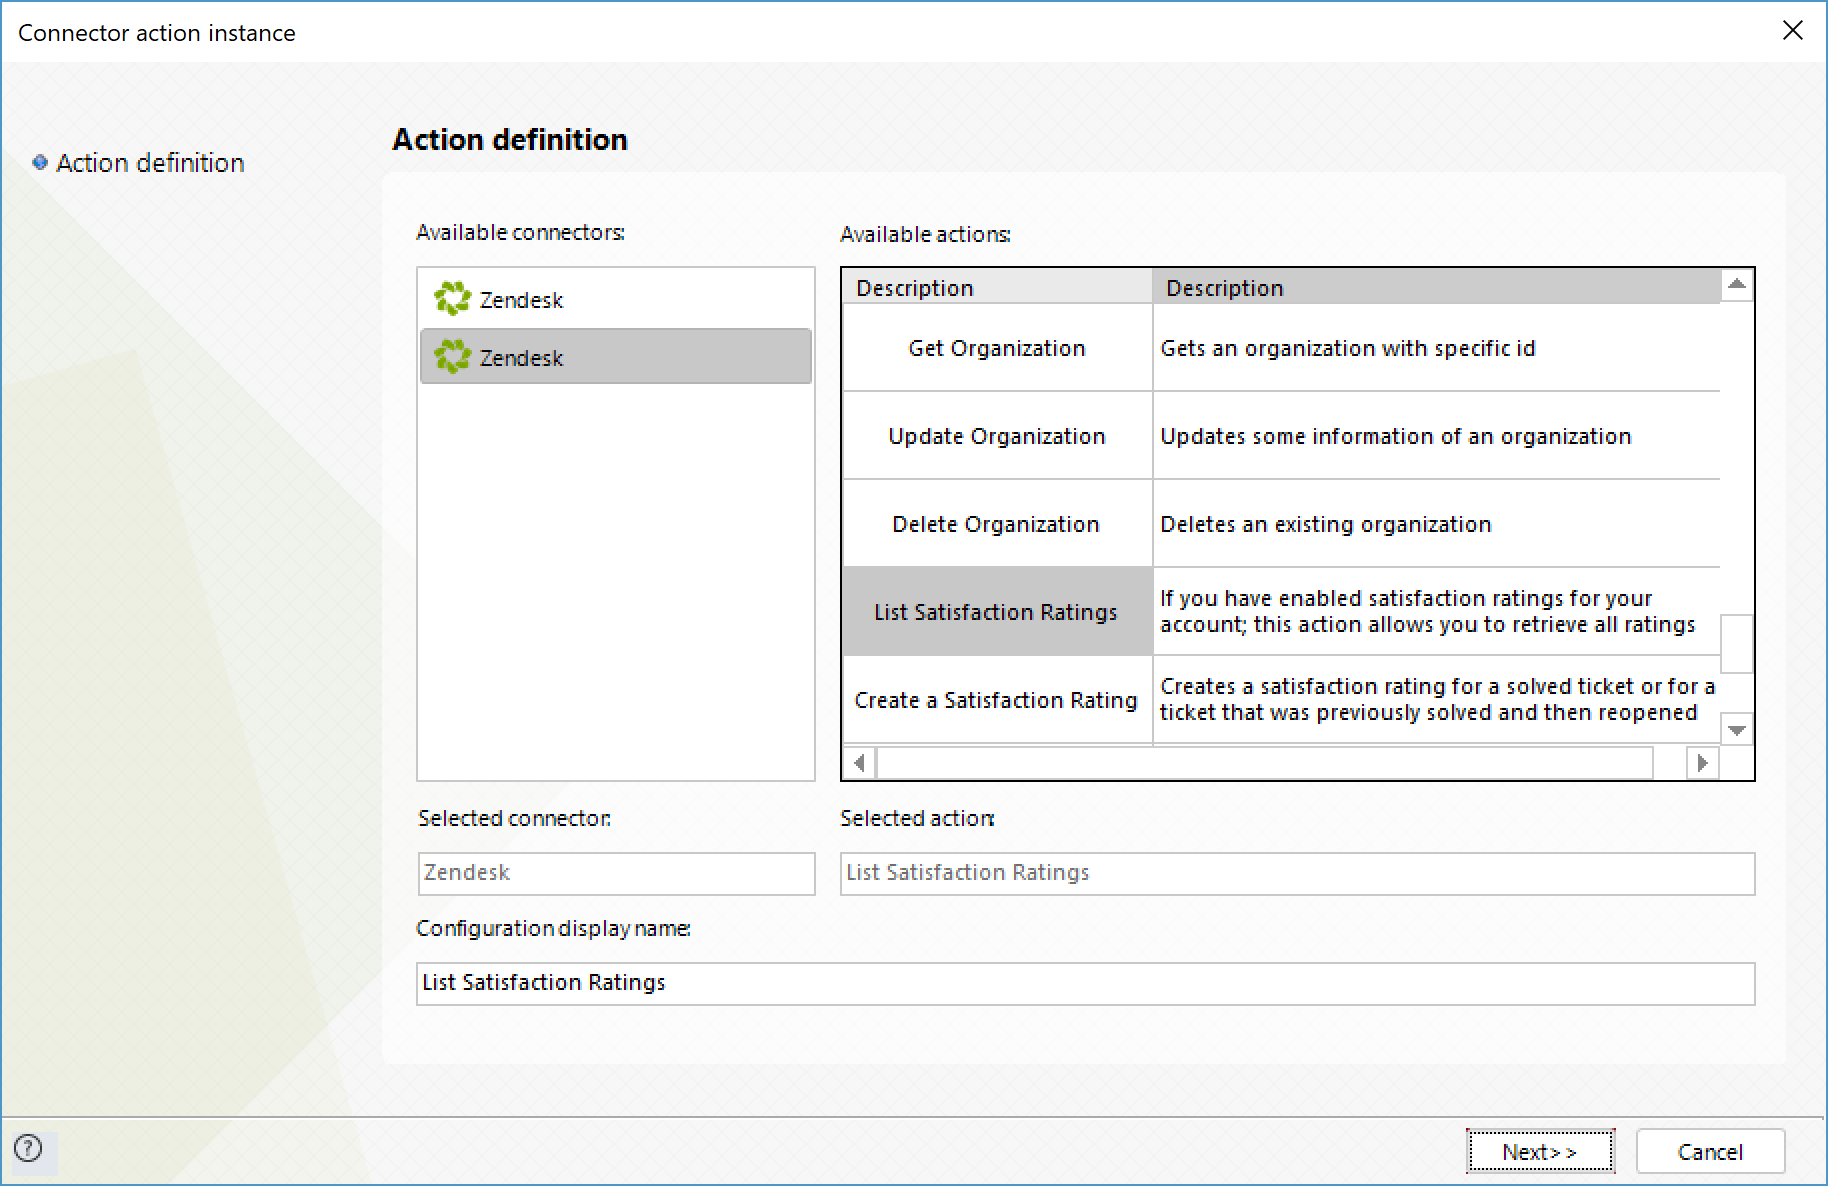Click the Selected action field
Image resolution: width=1828 pixels, height=1186 pixels.
coord(1297,873)
